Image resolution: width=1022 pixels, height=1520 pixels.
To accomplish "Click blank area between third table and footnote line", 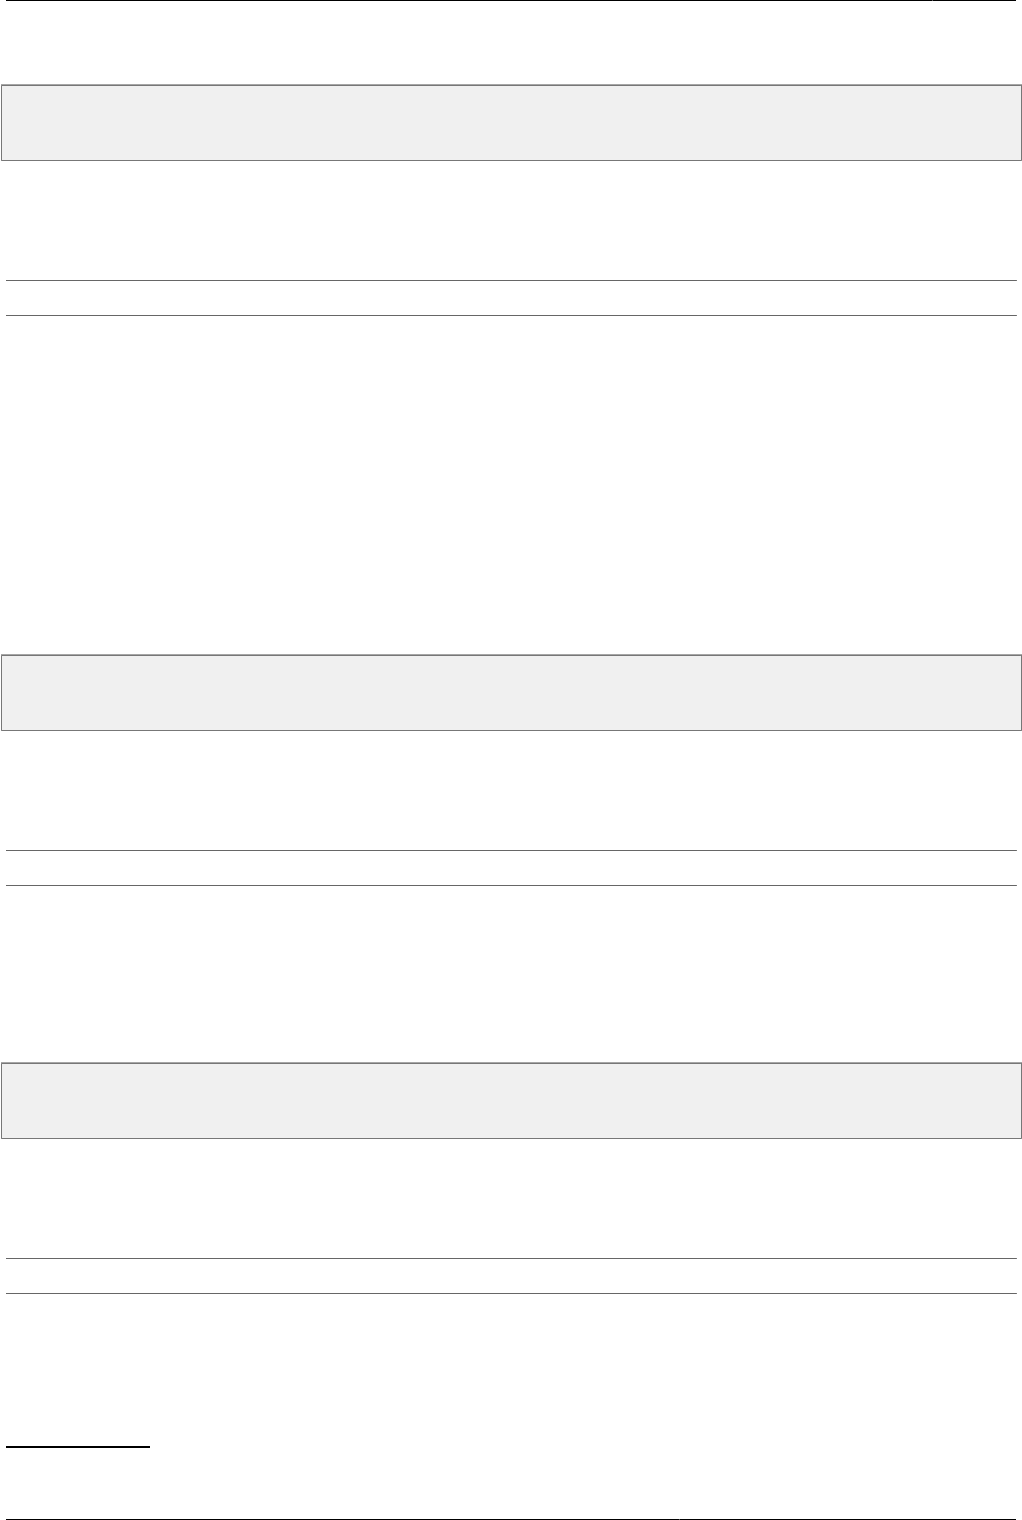I will [511, 1370].
